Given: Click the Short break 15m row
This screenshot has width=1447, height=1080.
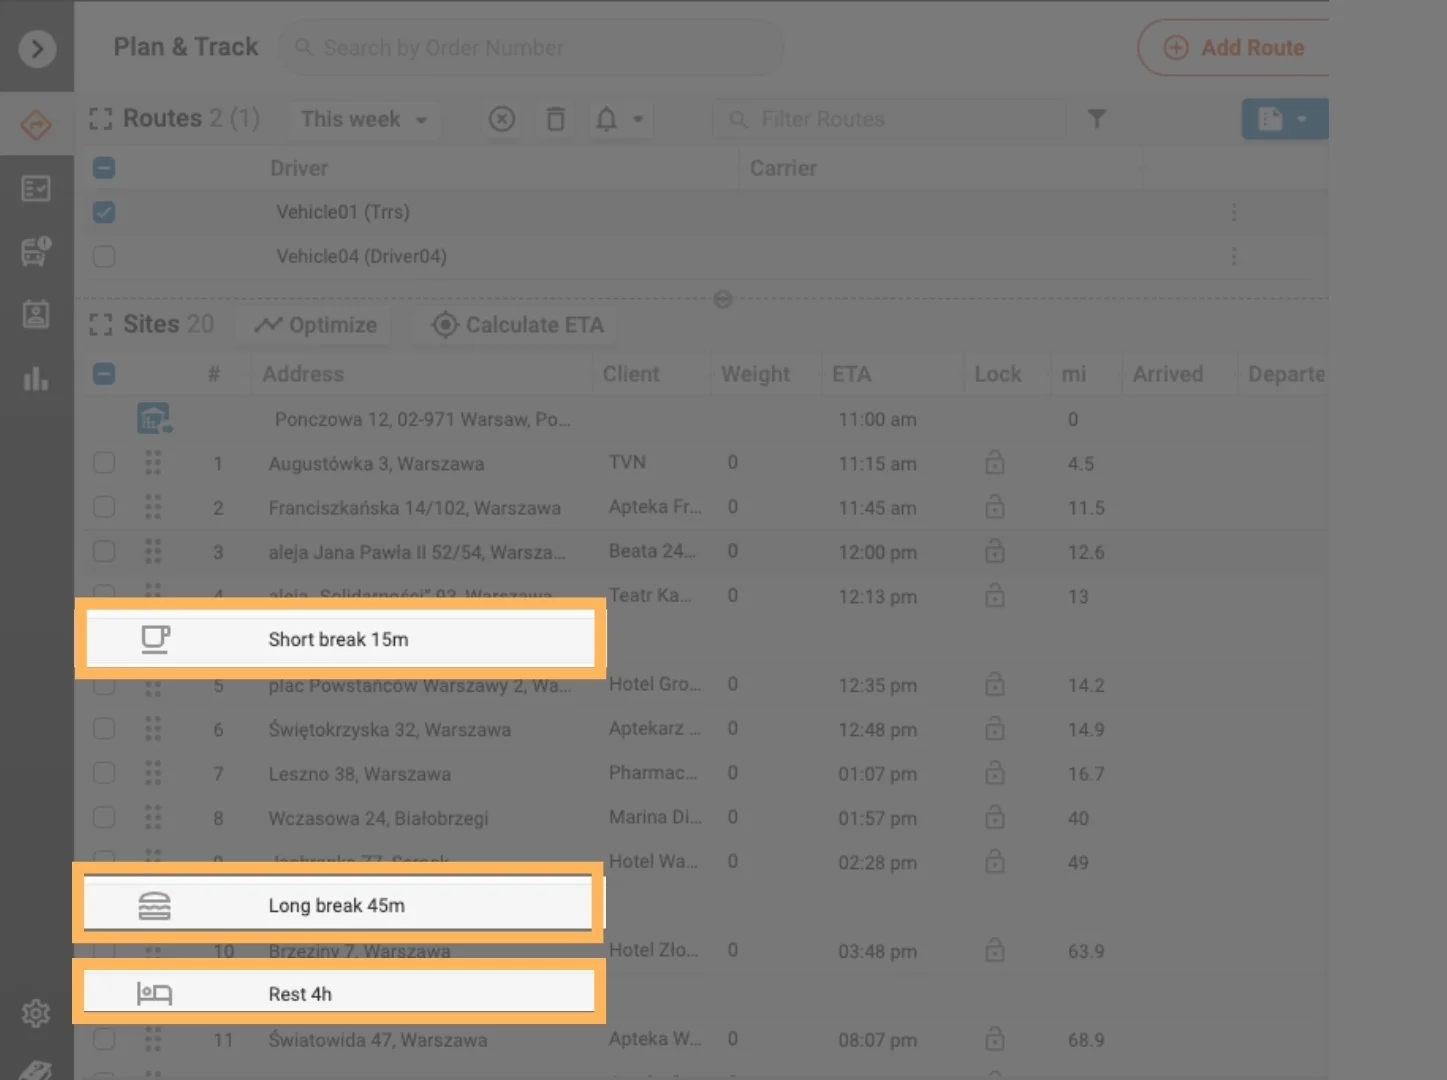Looking at the screenshot, I should pos(340,639).
